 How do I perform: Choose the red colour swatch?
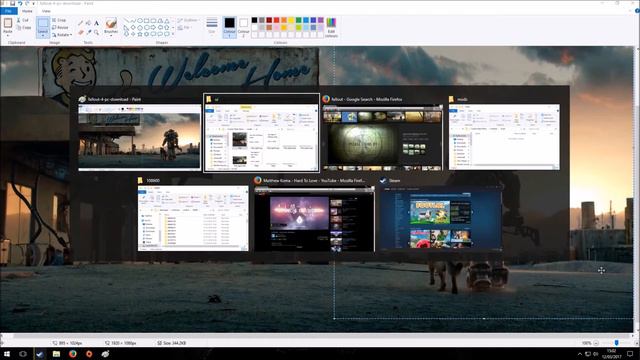276,20
